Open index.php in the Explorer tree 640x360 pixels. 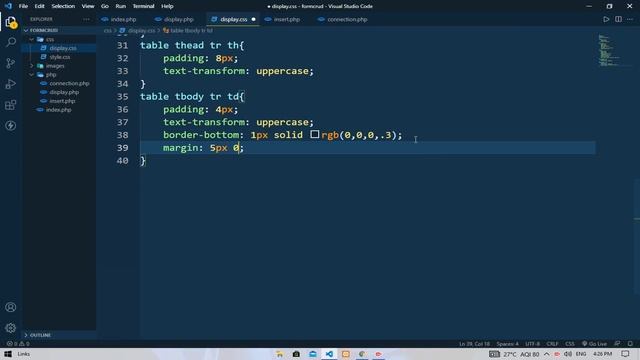coord(58,110)
